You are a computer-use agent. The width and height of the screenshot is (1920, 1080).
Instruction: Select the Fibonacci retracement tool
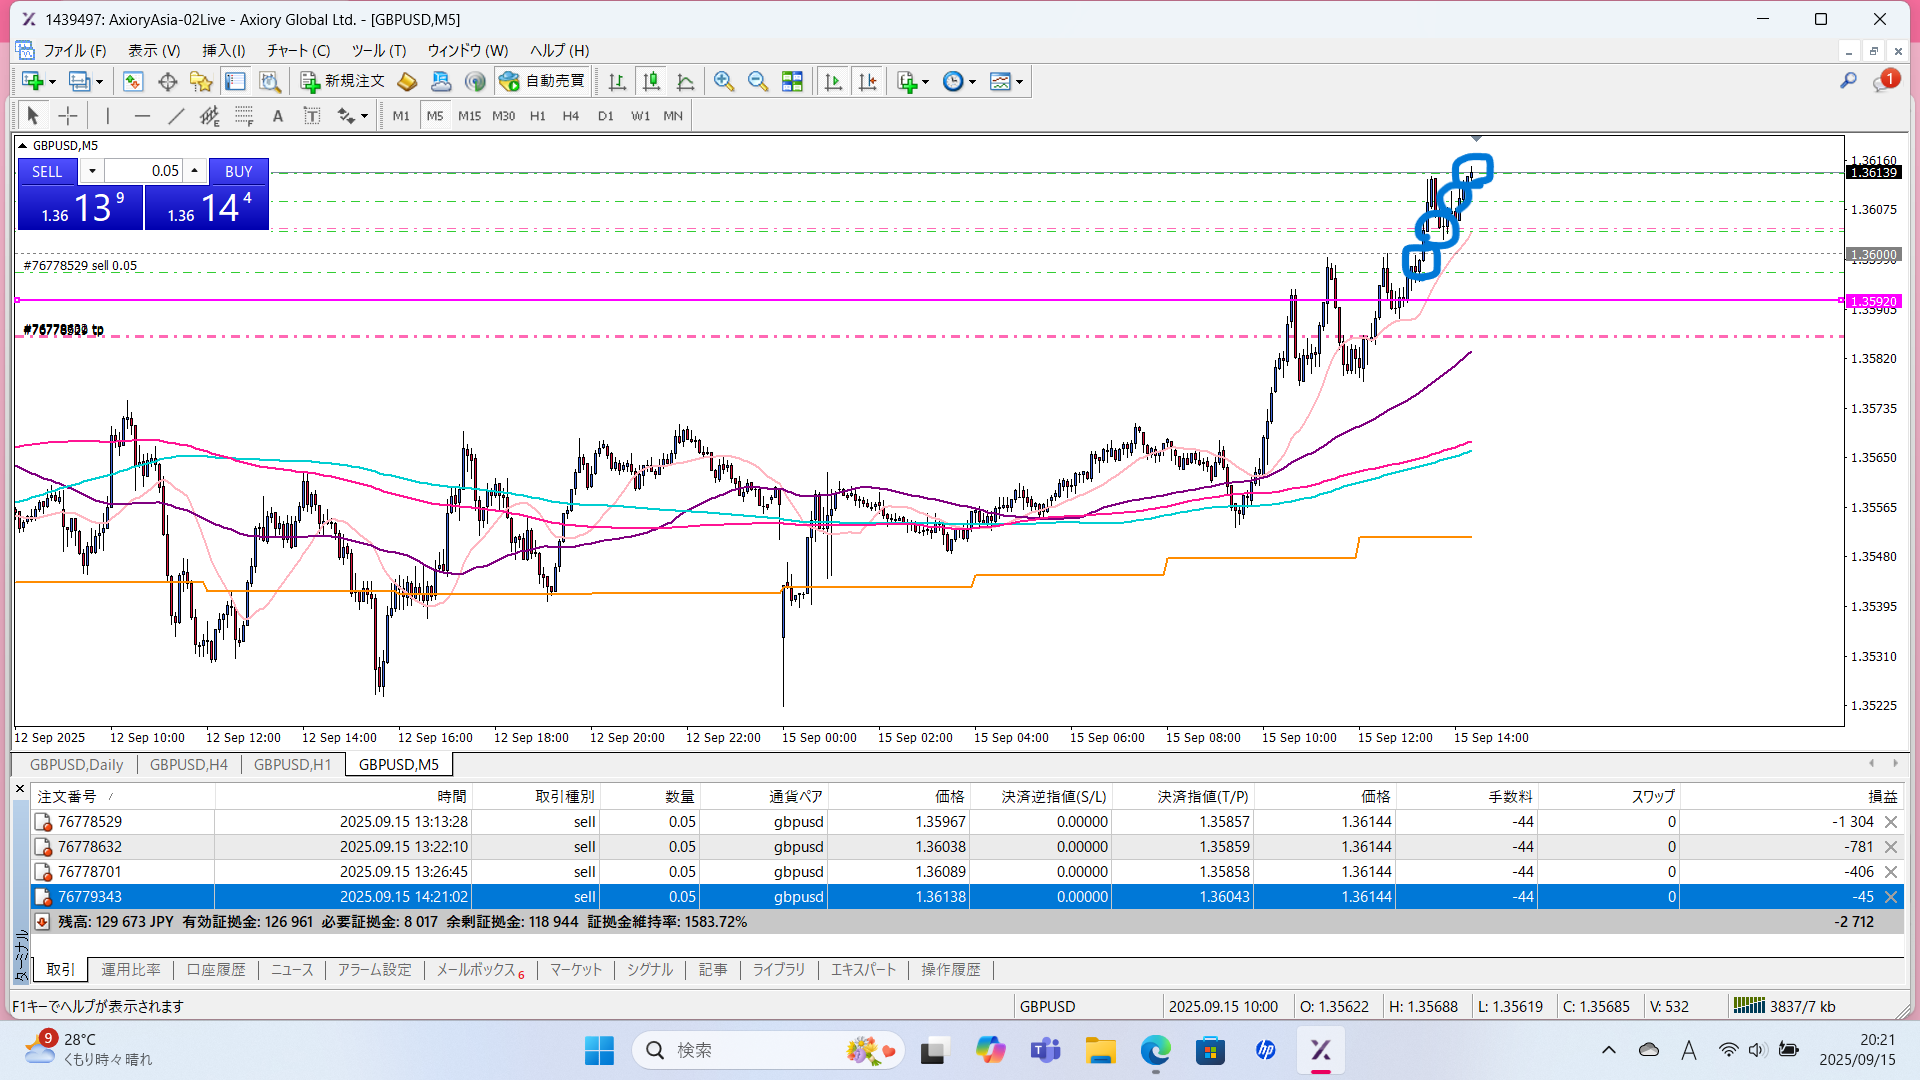(244, 116)
